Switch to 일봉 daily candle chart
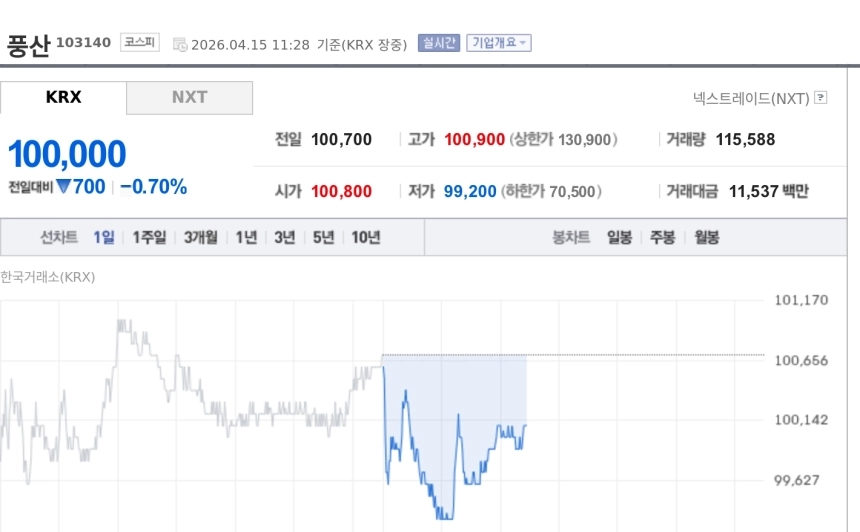The height and width of the screenshot is (532, 860). click(619, 238)
